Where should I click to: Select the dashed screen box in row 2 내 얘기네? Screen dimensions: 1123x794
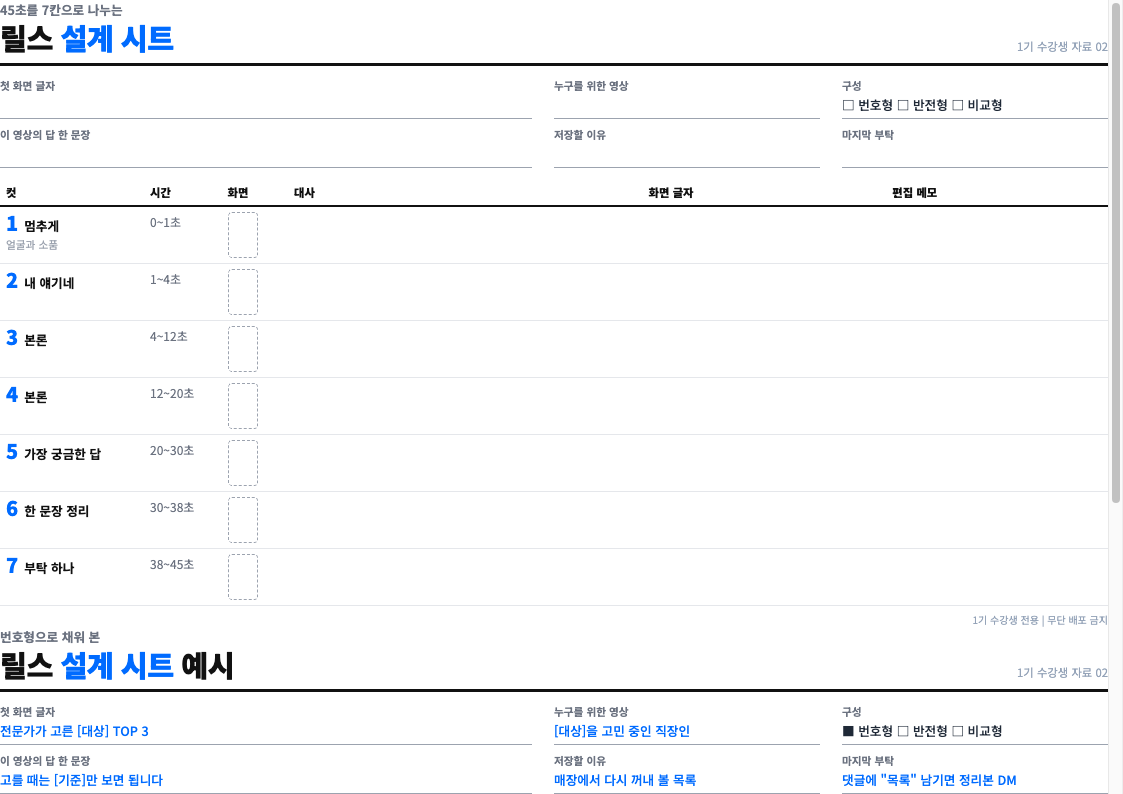[x=243, y=292]
